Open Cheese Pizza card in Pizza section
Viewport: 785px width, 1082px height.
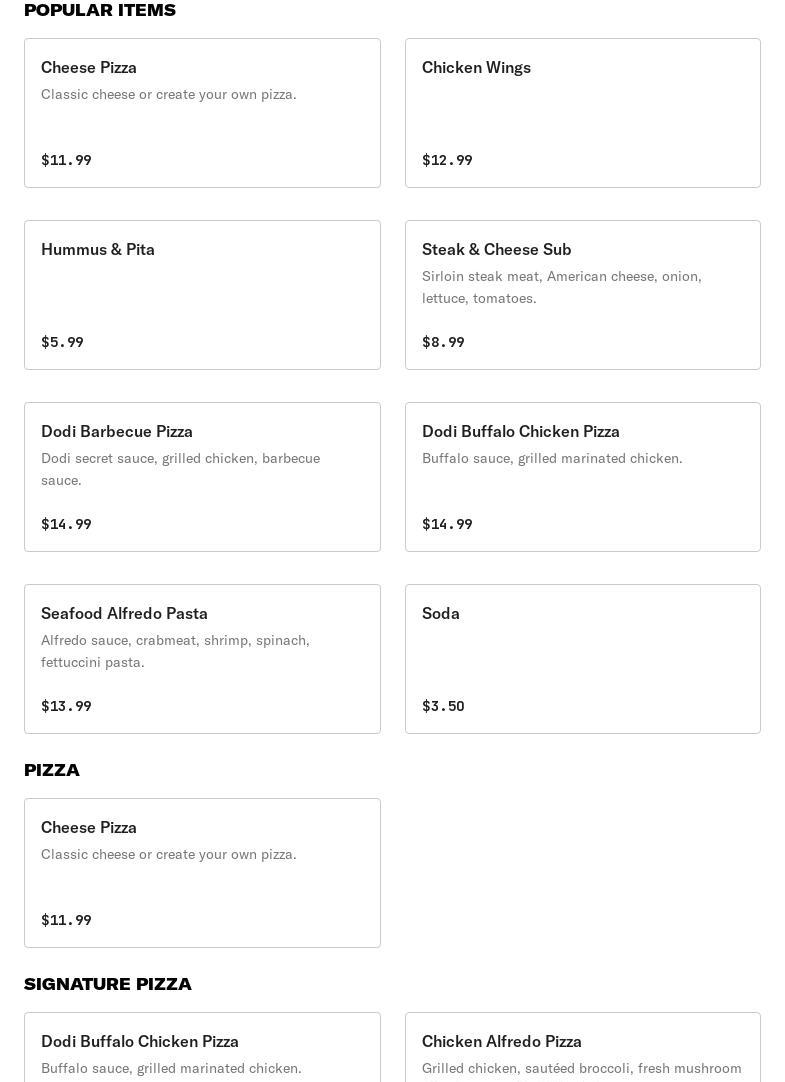point(202,873)
